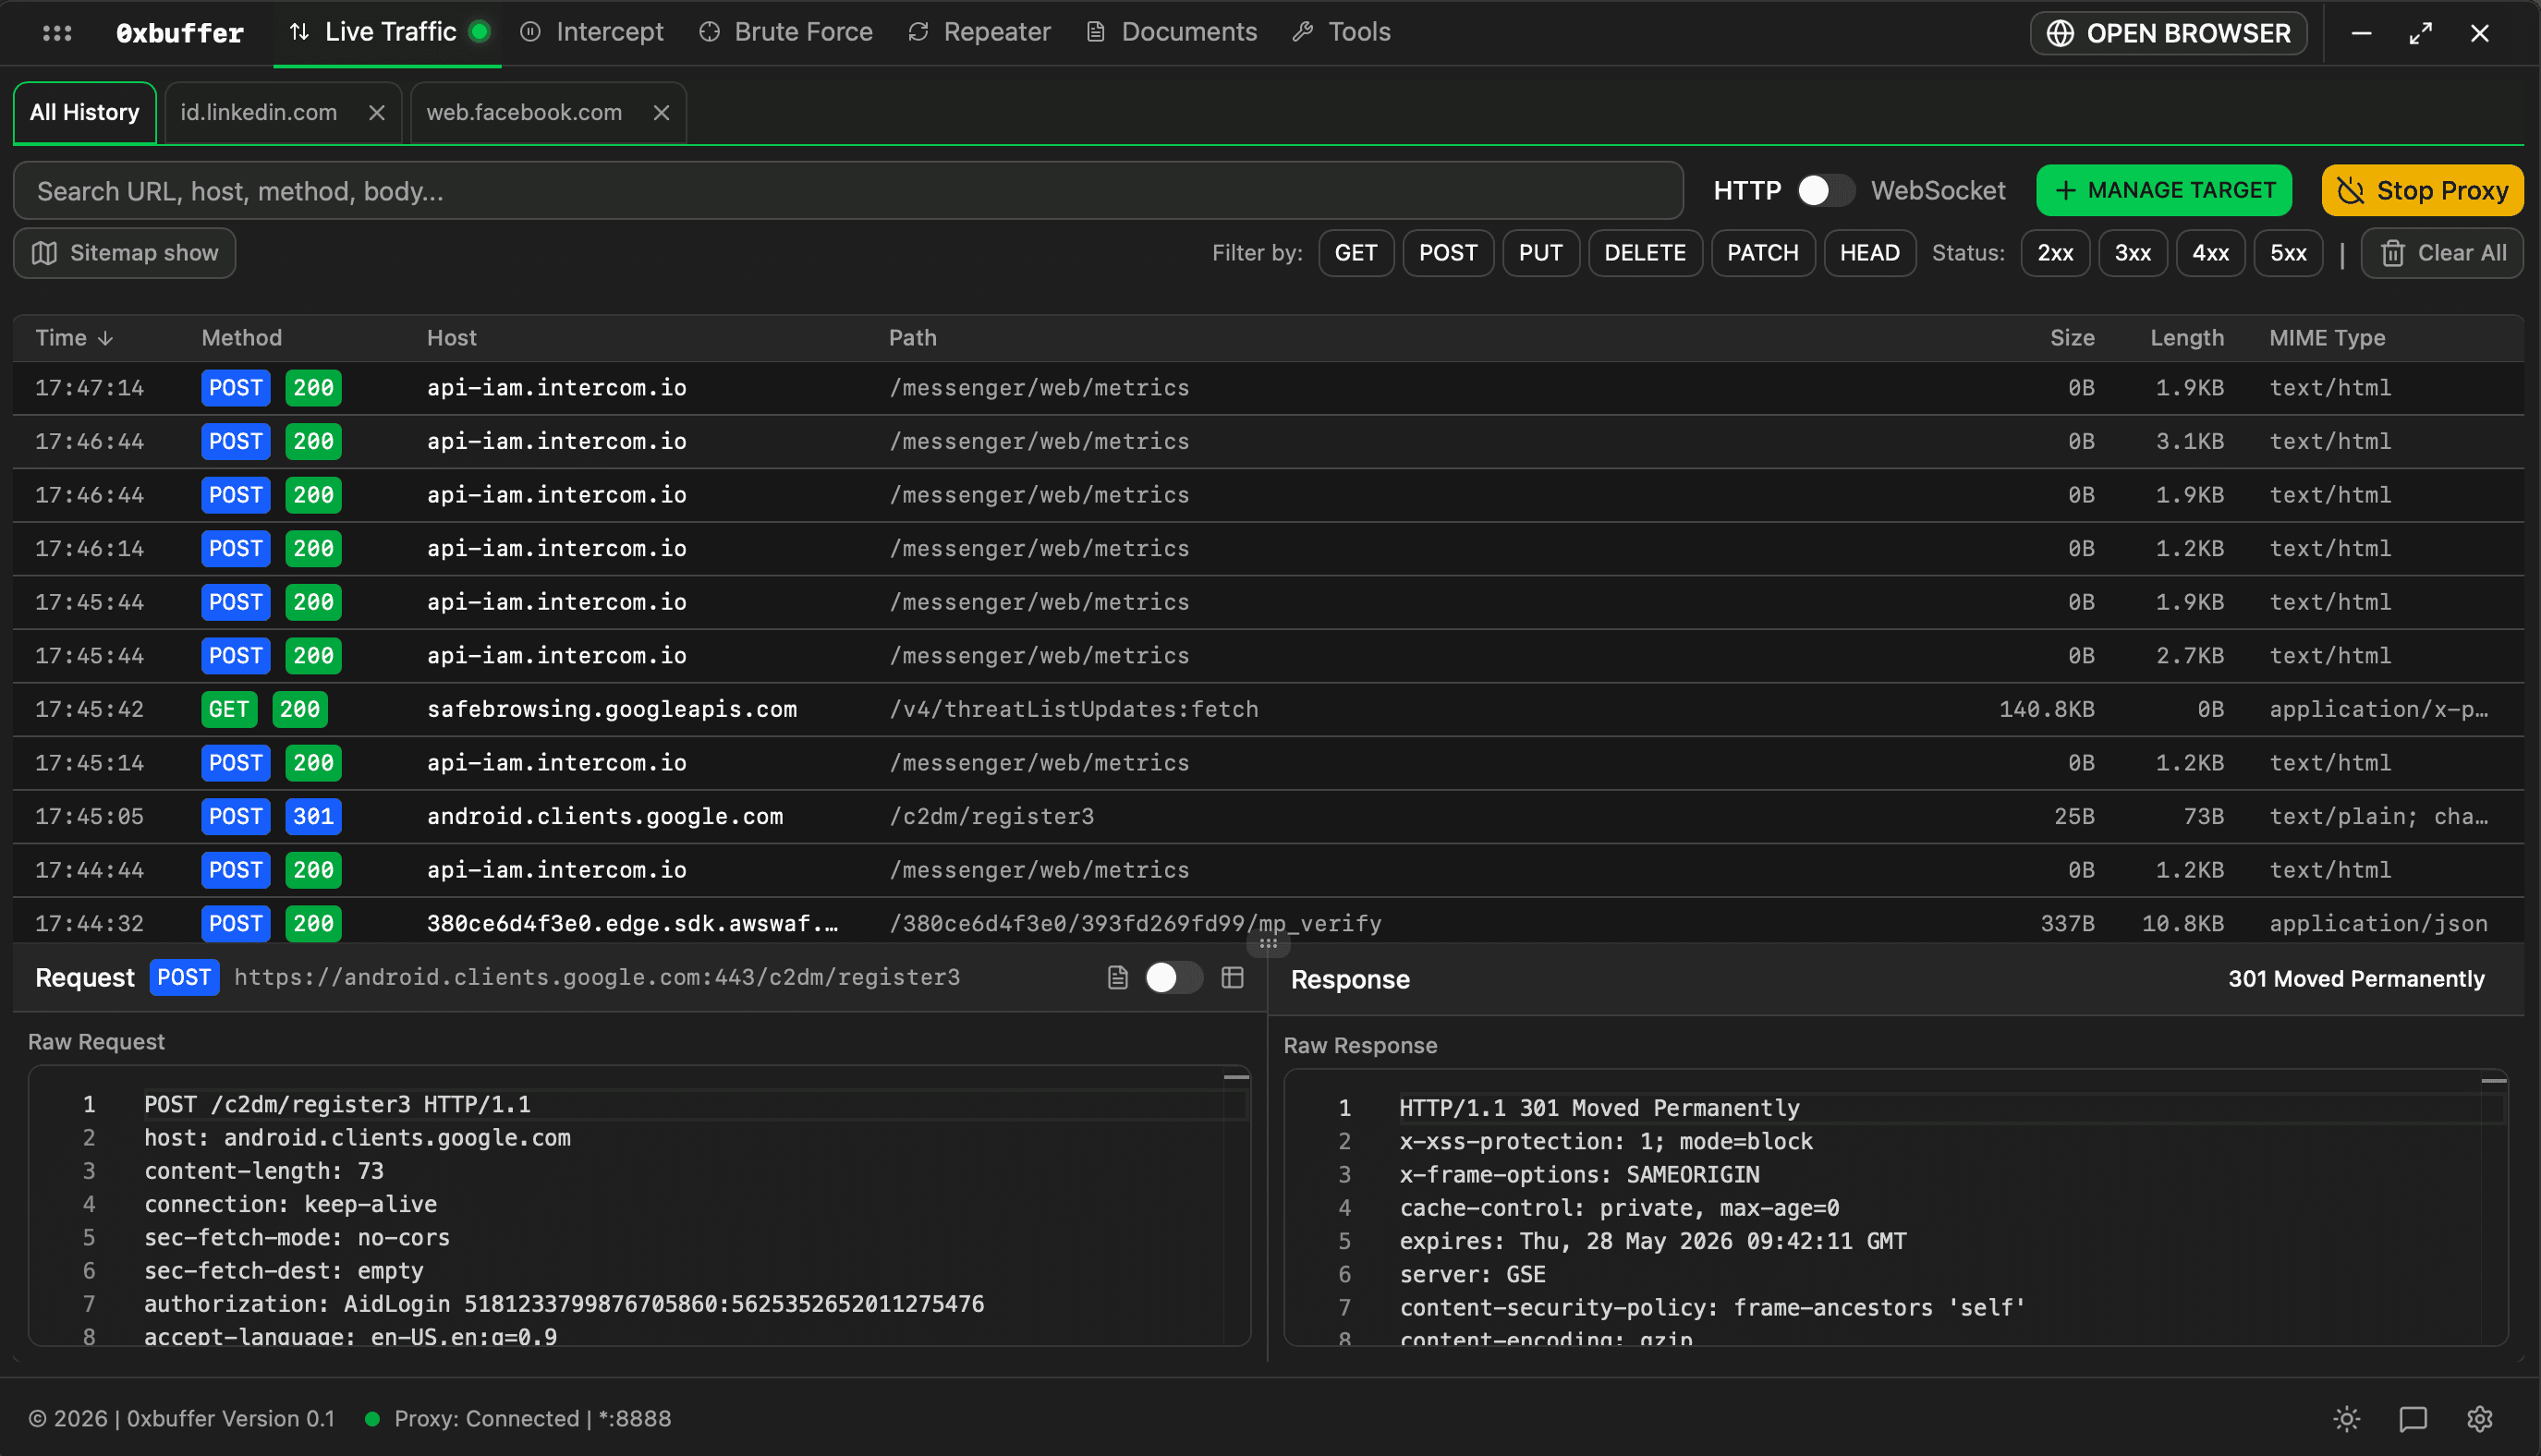Select the safebrowsing.googleapis.com GET row

click(x=1268, y=710)
